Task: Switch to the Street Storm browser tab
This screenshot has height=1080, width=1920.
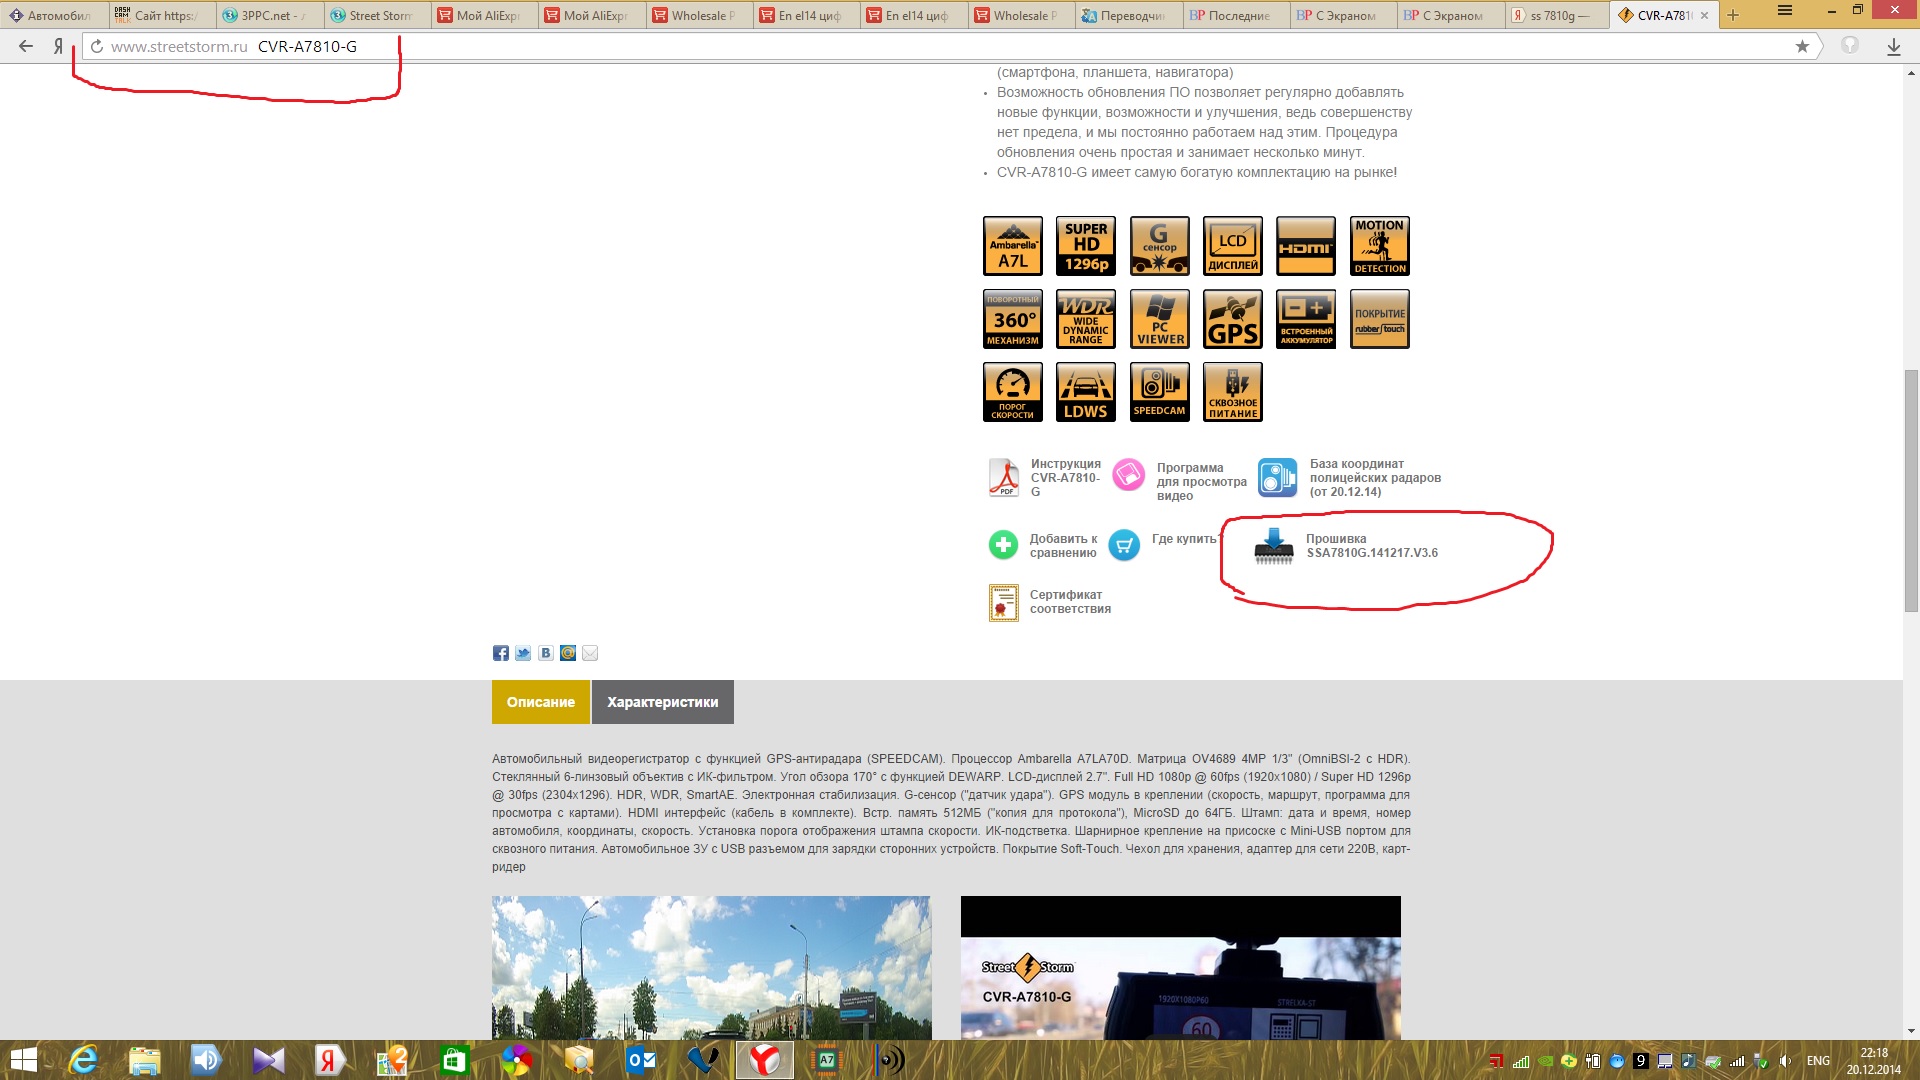Action: [x=378, y=15]
